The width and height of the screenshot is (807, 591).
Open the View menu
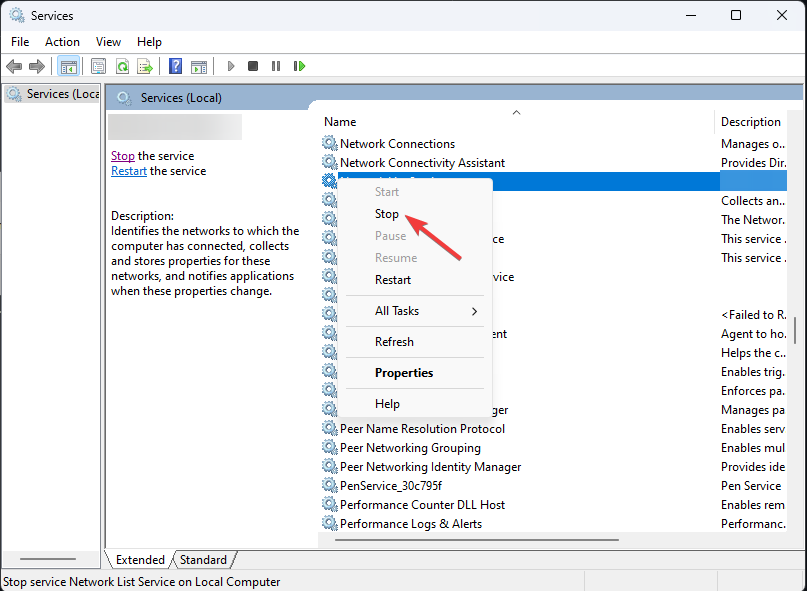click(108, 42)
